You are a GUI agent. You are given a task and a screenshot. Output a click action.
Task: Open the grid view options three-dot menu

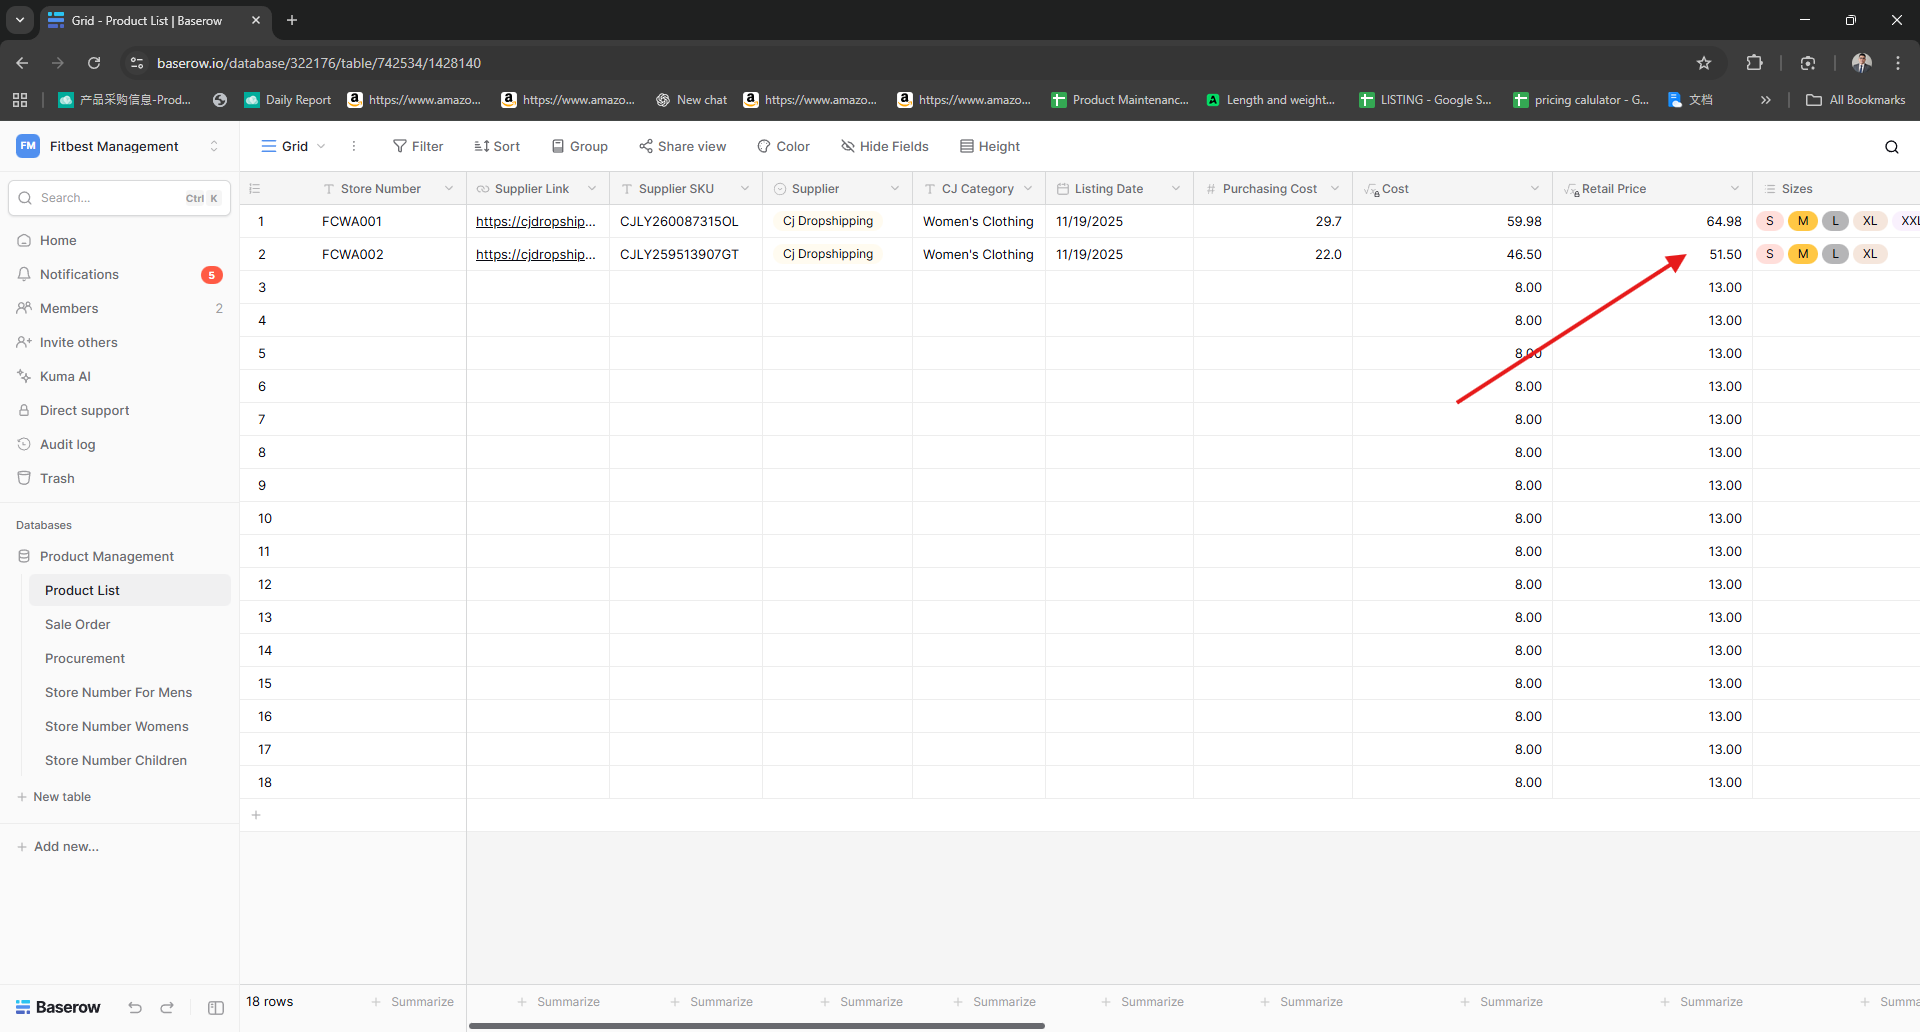point(354,146)
